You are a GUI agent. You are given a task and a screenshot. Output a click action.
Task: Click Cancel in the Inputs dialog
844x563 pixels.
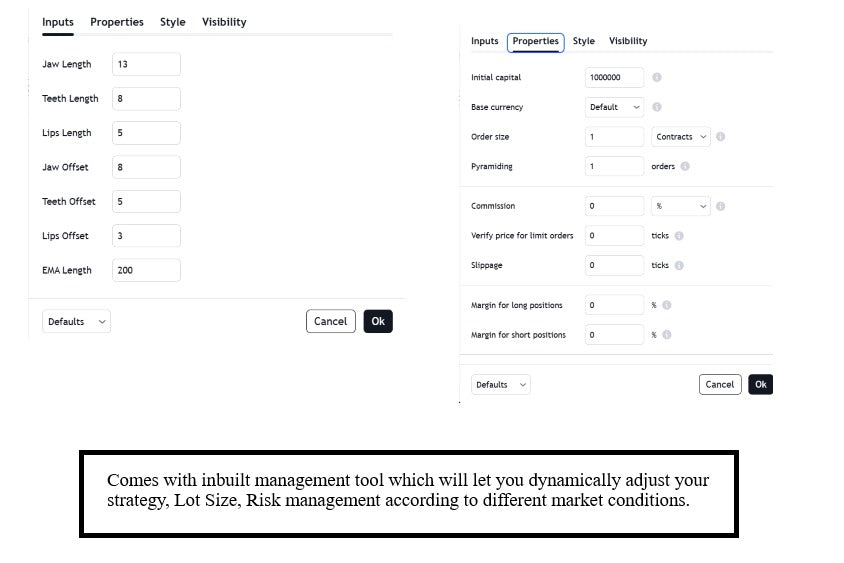pos(330,321)
